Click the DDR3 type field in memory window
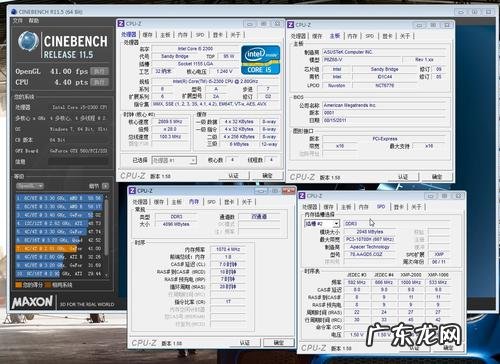 (x=176, y=217)
